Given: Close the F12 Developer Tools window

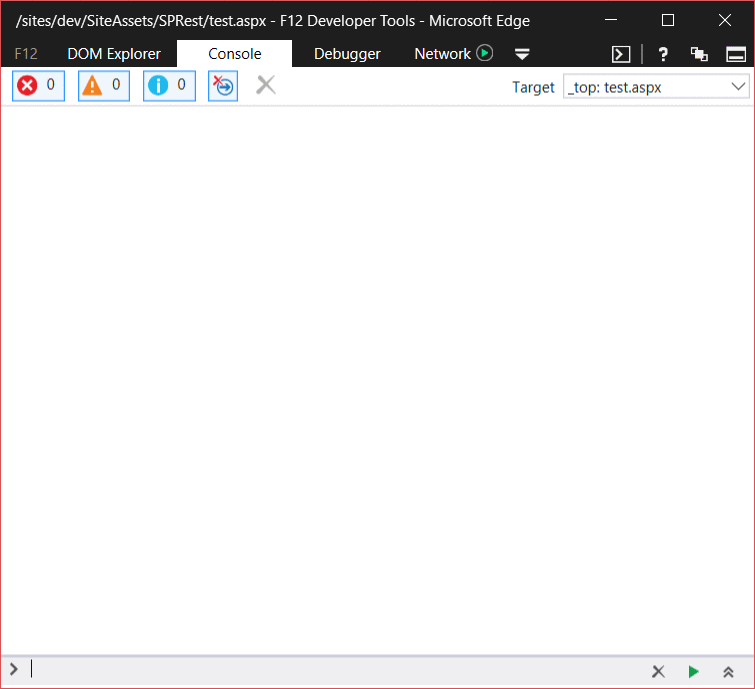Looking at the screenshot, I should pos(725,20).
